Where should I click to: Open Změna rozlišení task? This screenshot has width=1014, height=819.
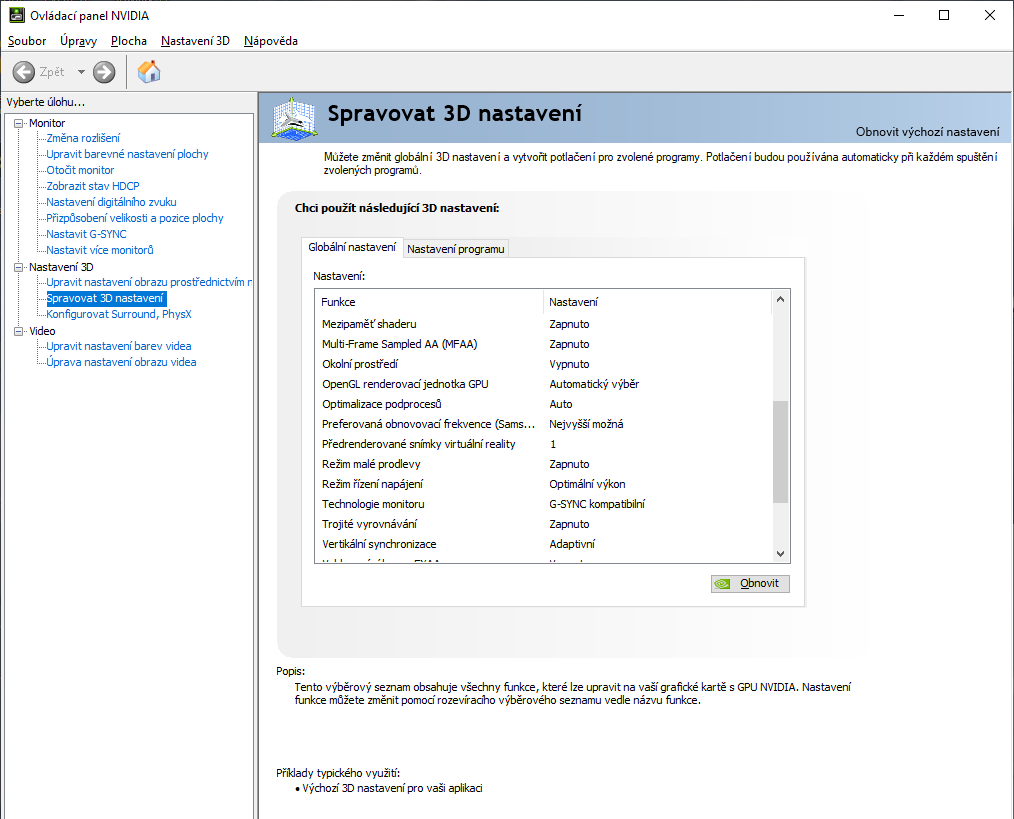(83, 138)
